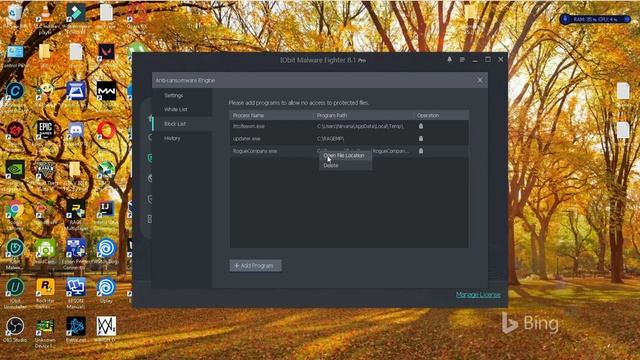Viewport: 640px width, 360px height.
Task: Click the Operation column header
Action: (428, 116)
